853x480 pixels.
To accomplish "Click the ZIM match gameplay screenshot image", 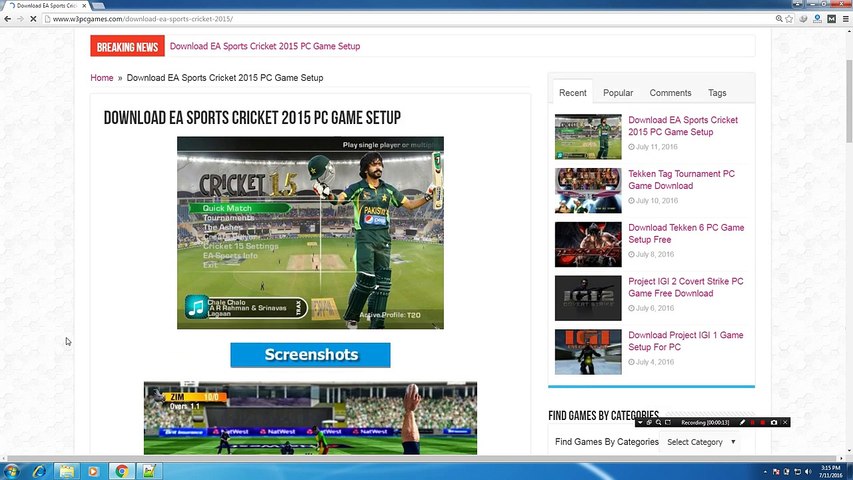I will point(310,418).
